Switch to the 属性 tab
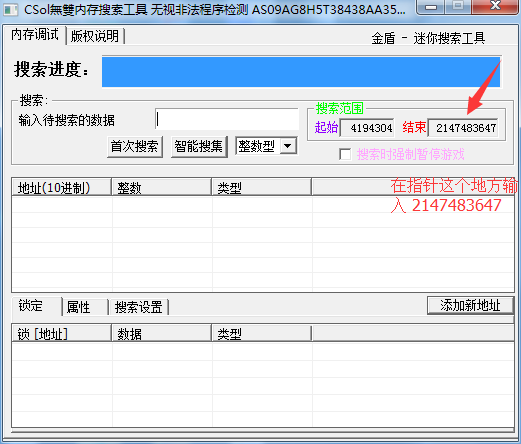 85,307
